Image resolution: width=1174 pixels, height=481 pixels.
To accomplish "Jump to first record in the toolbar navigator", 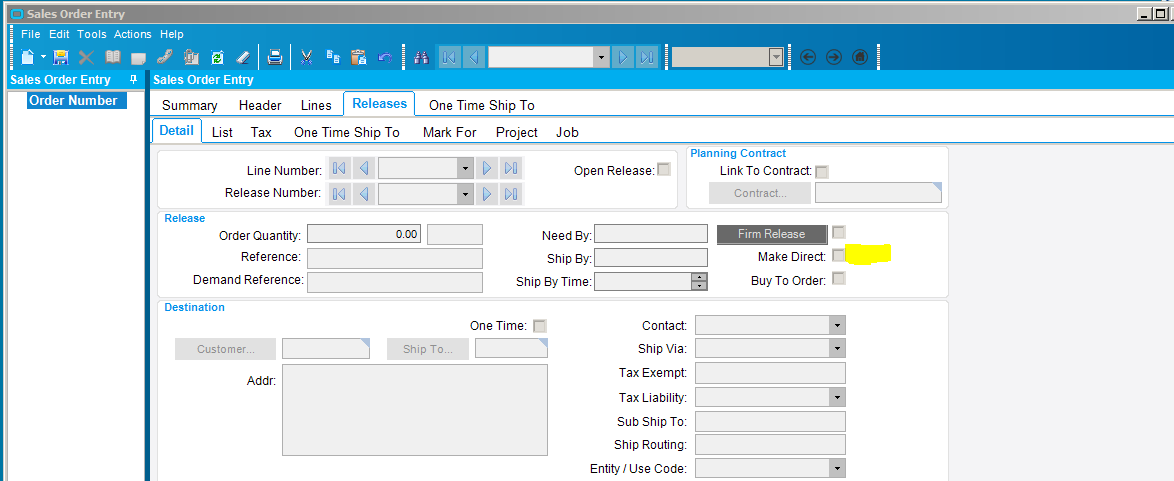I will click(449, 58).
